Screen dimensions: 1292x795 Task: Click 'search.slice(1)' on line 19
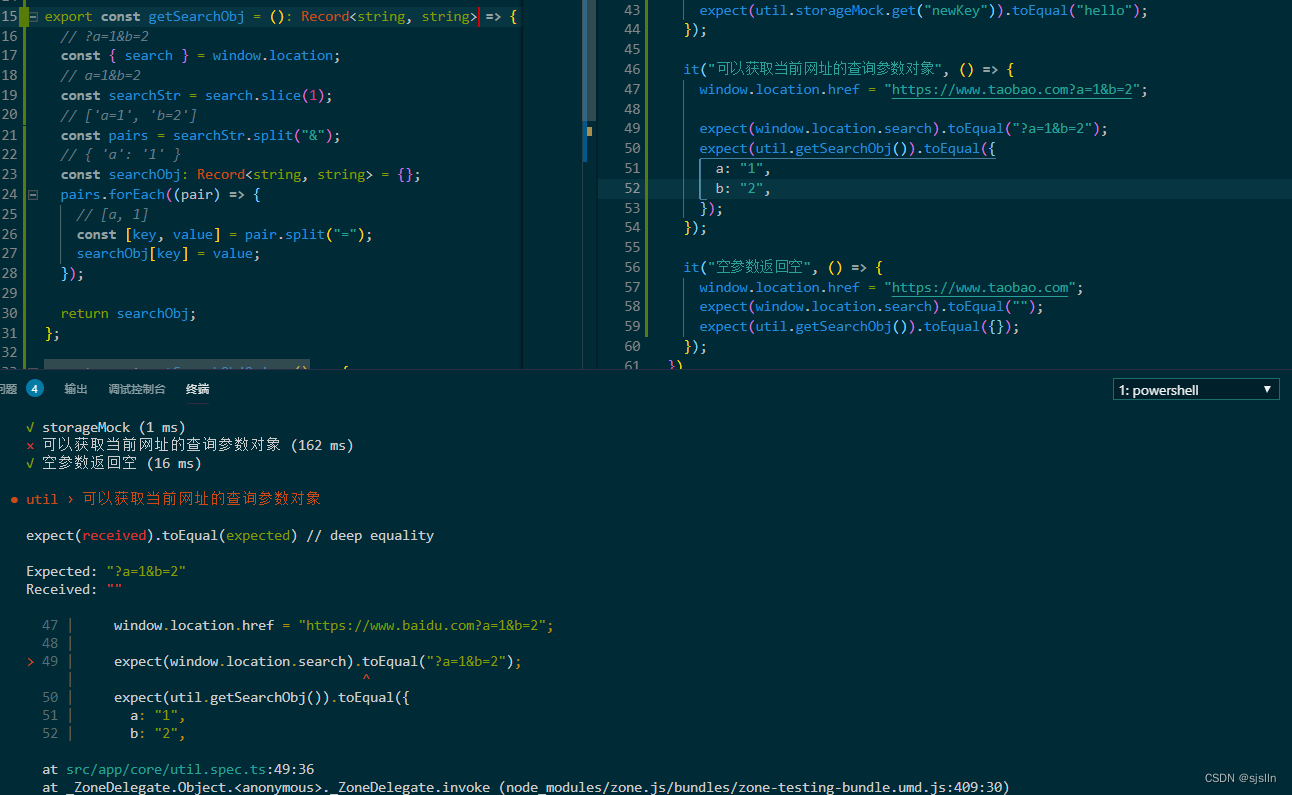point(265,95)
